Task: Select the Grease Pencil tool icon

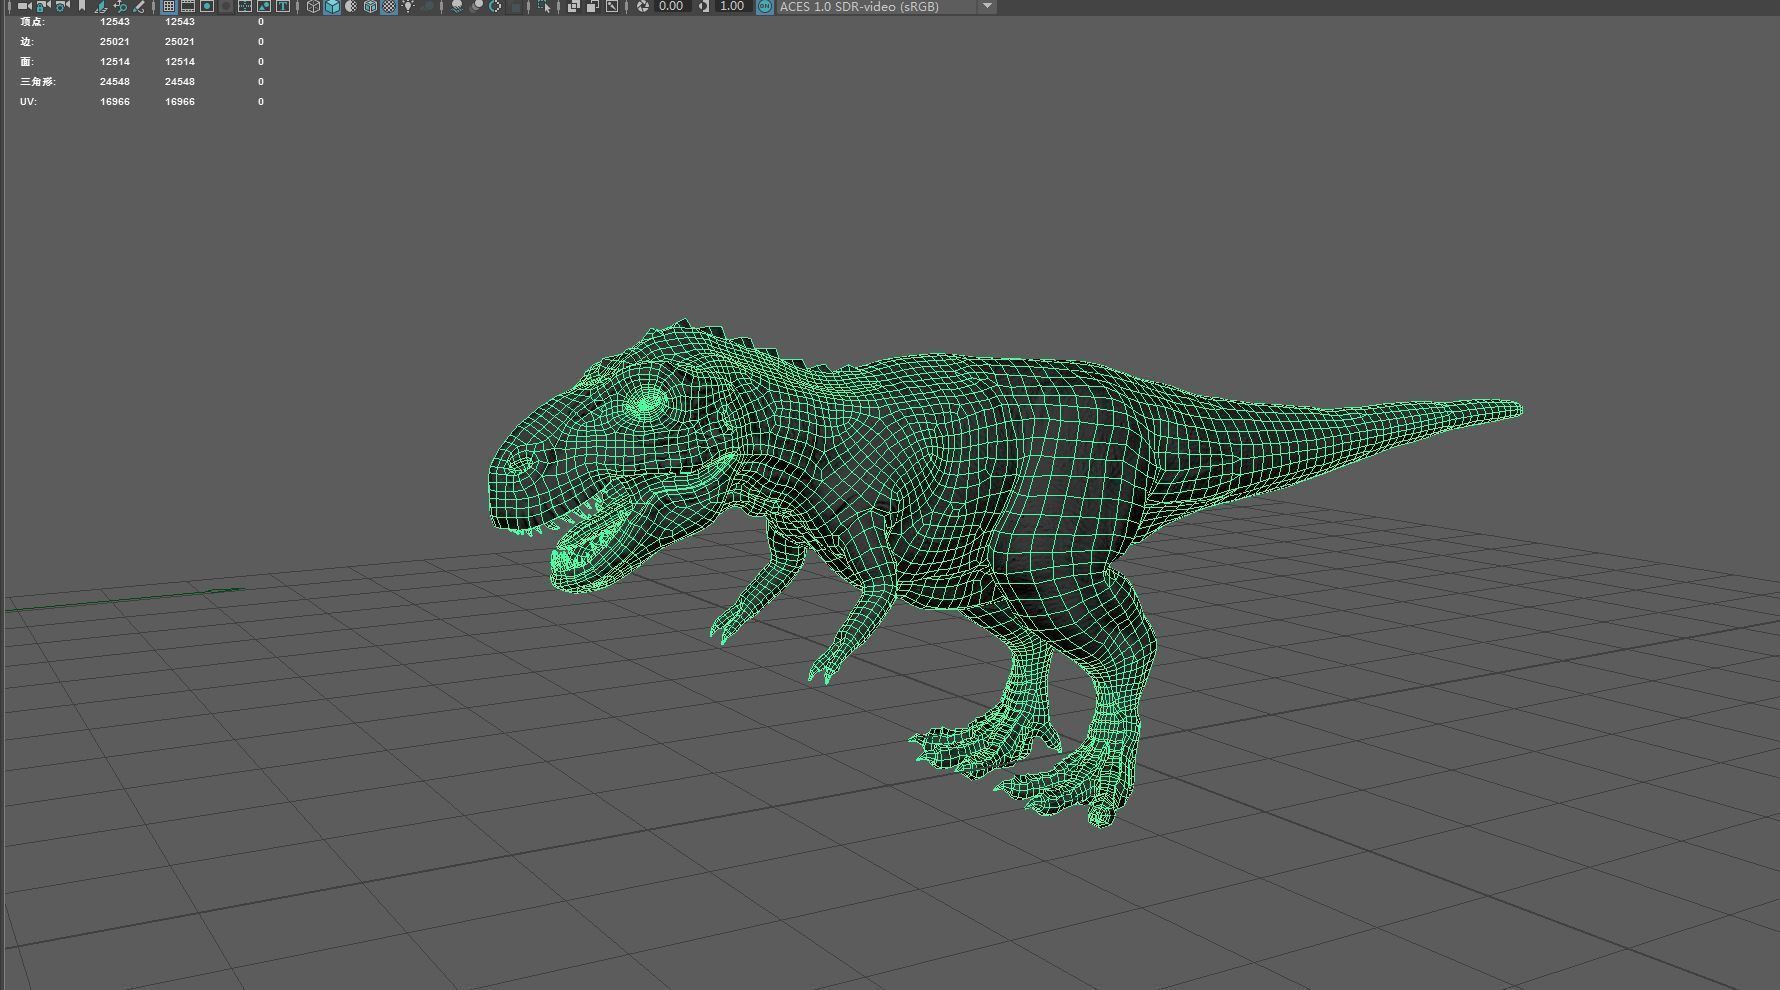Action: pos(140,6)
